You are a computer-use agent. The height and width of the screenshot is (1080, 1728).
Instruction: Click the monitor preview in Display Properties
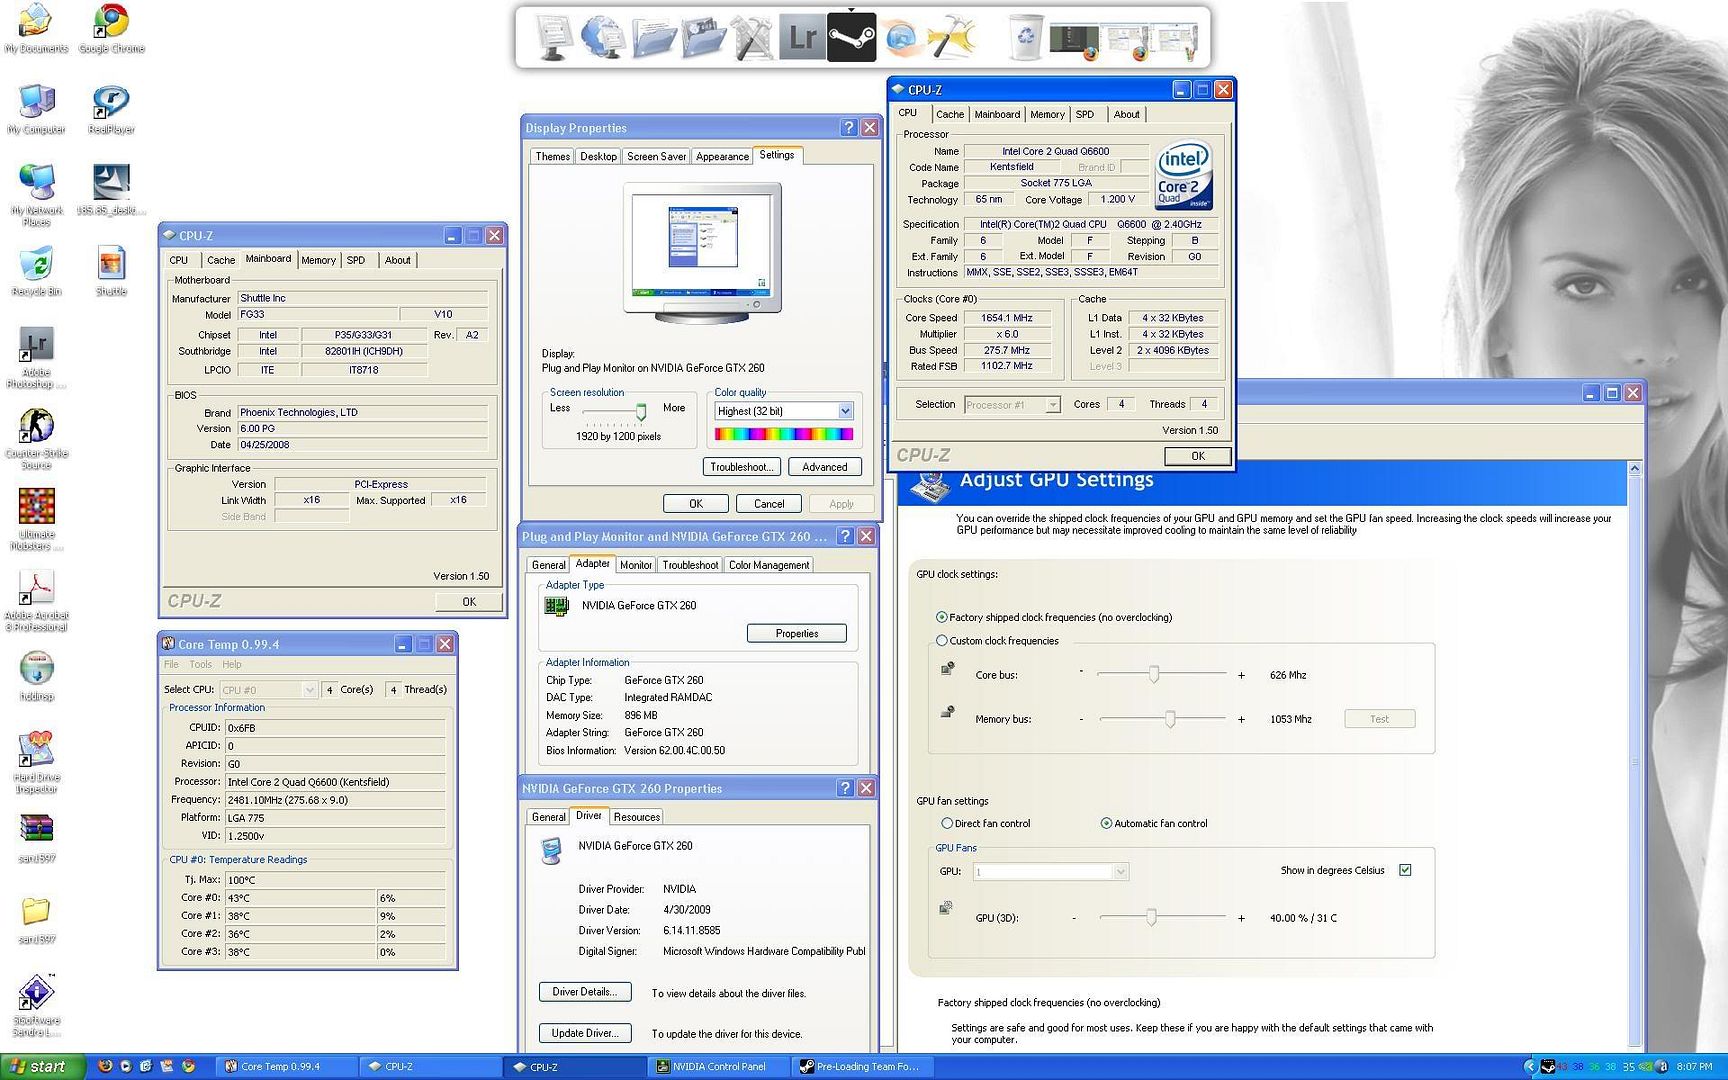click(702, 253)
